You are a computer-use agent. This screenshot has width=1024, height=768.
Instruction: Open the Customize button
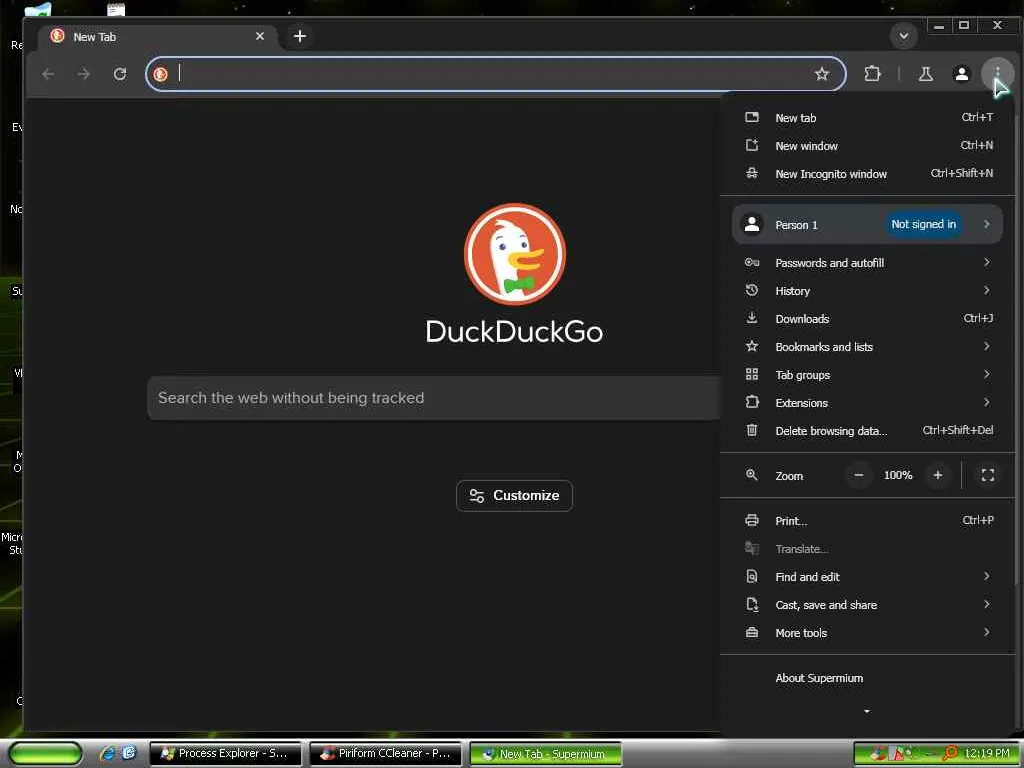[x=515, y=496]
